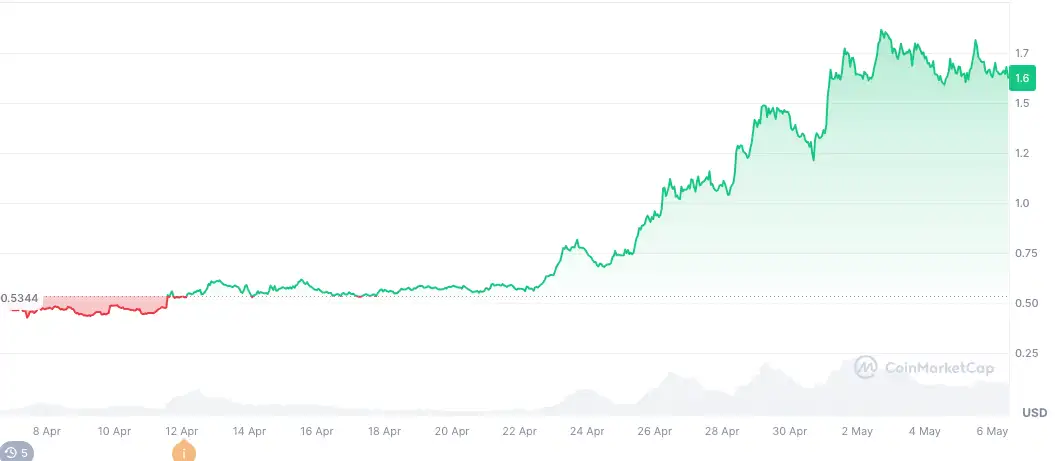Click the 1.7 price axis label

click(1022, 53)
